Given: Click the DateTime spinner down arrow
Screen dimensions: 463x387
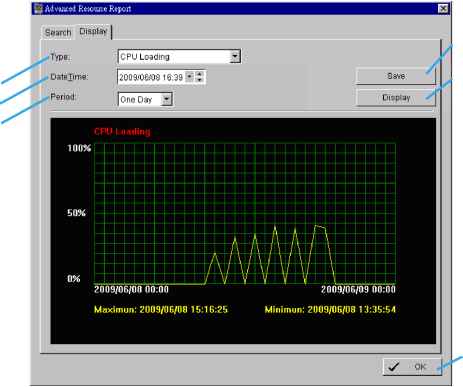Looking at the screenshot, I should (x=199, y=80).
